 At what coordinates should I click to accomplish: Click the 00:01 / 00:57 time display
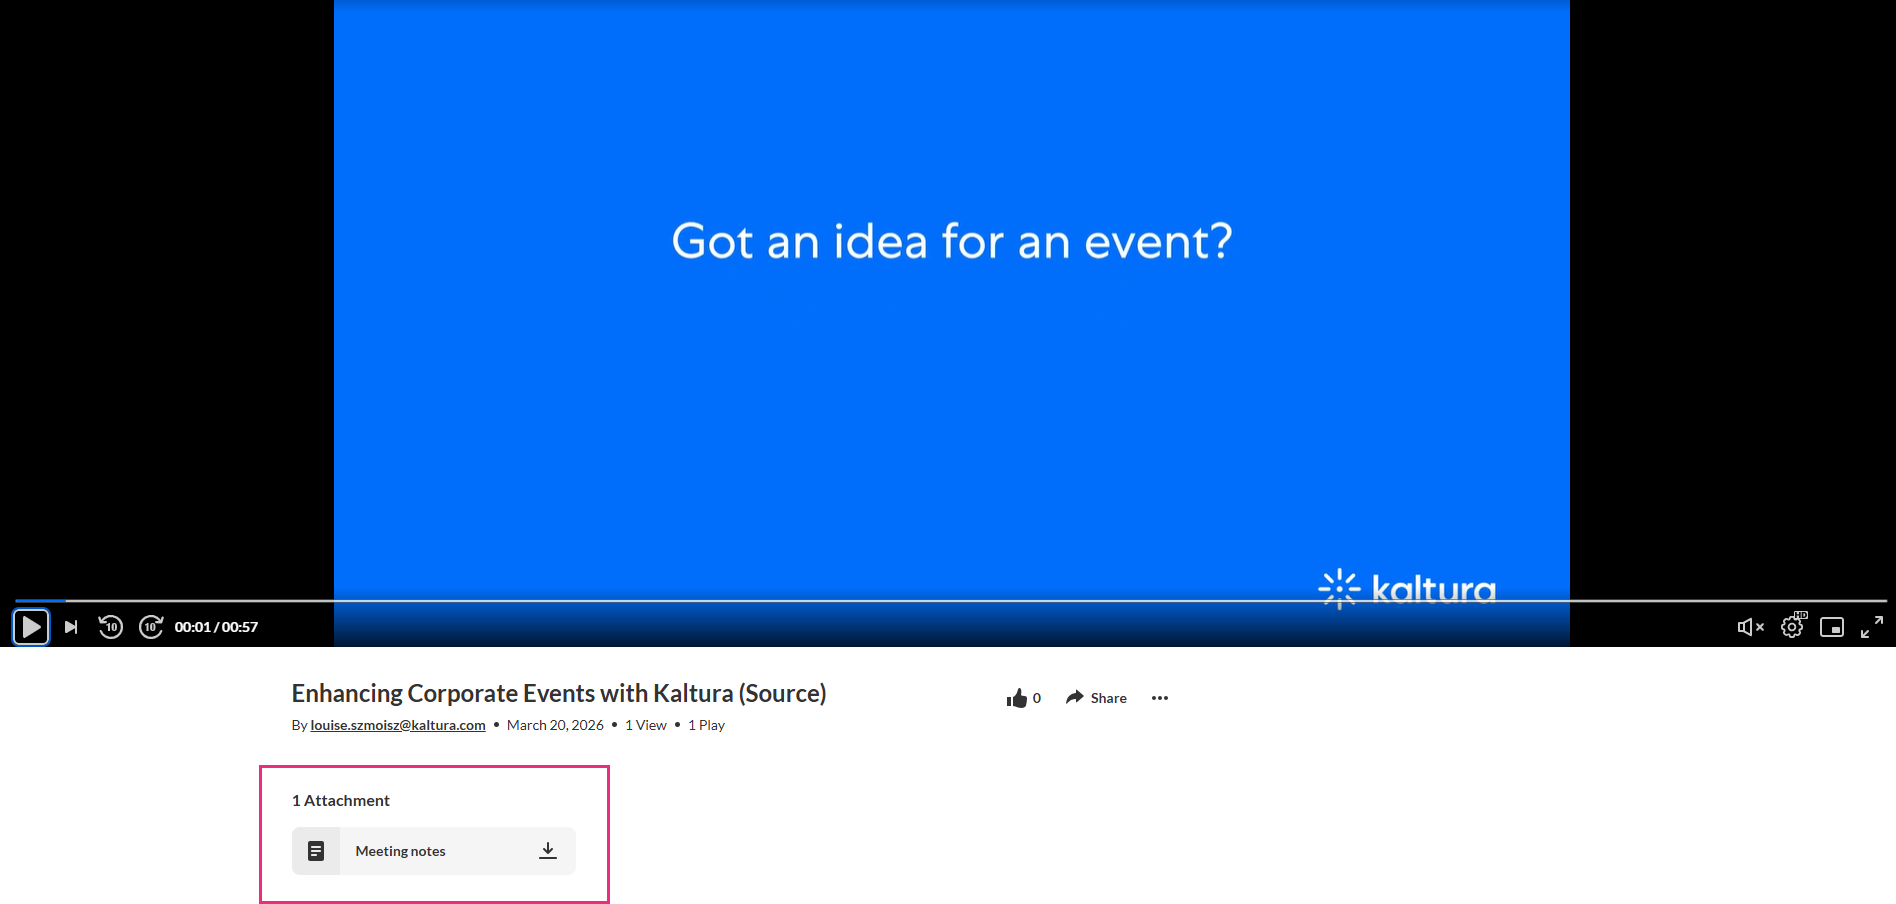tap(216, 627)
